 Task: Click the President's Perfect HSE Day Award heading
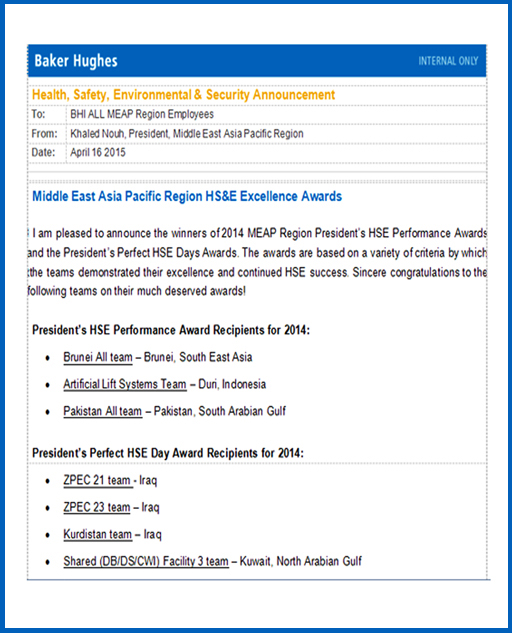168,453
